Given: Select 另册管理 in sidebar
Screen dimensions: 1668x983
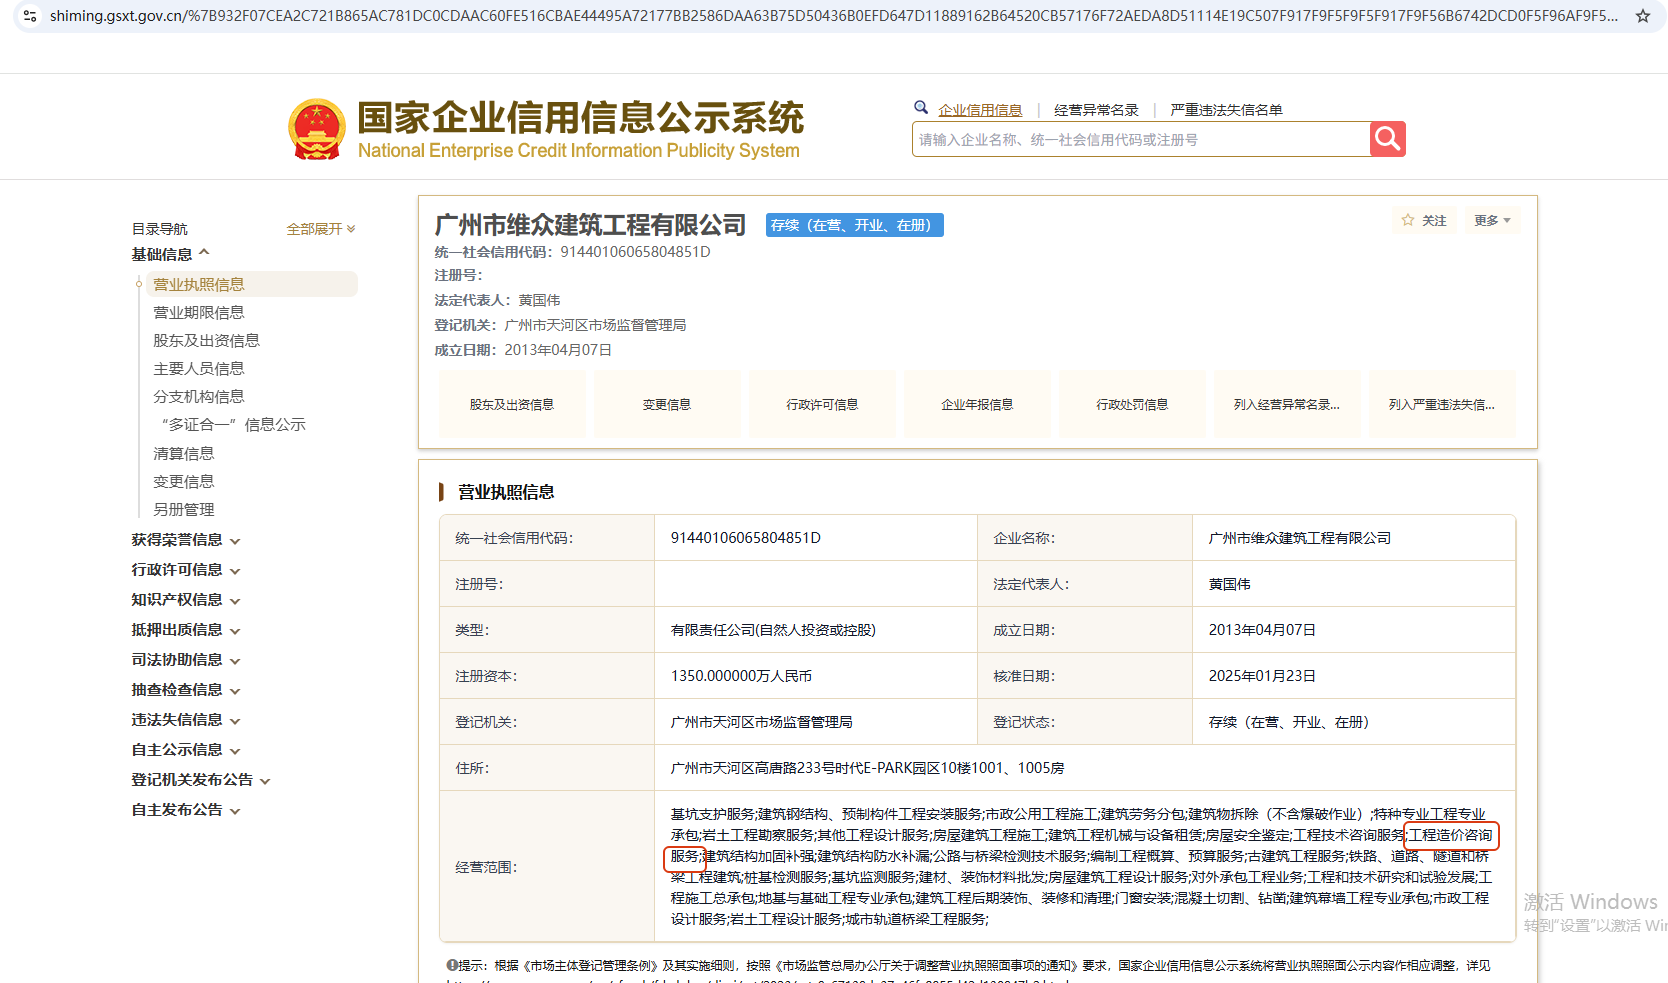Looking at the screenshot, I should point(183,509).
